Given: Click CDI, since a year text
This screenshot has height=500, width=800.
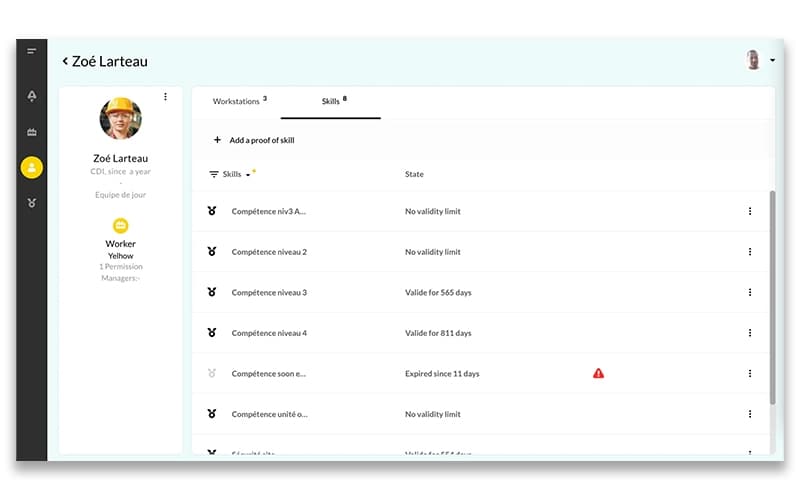Looking at the screenshot, I should (120, 171).
